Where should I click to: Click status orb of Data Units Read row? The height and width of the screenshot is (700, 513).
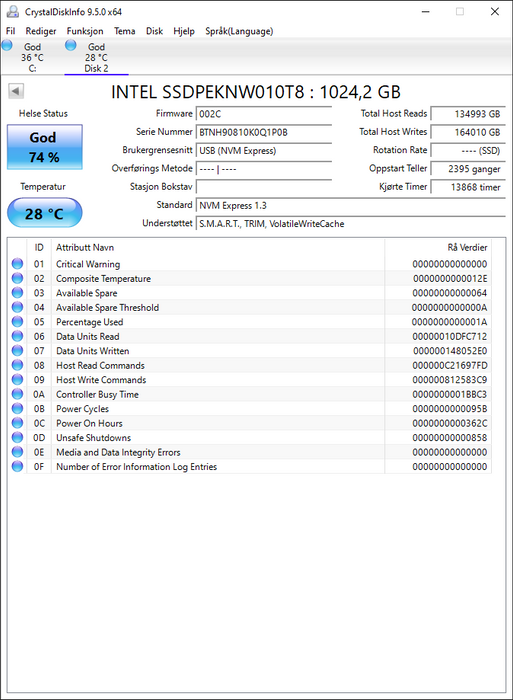(x=17, y=336)
